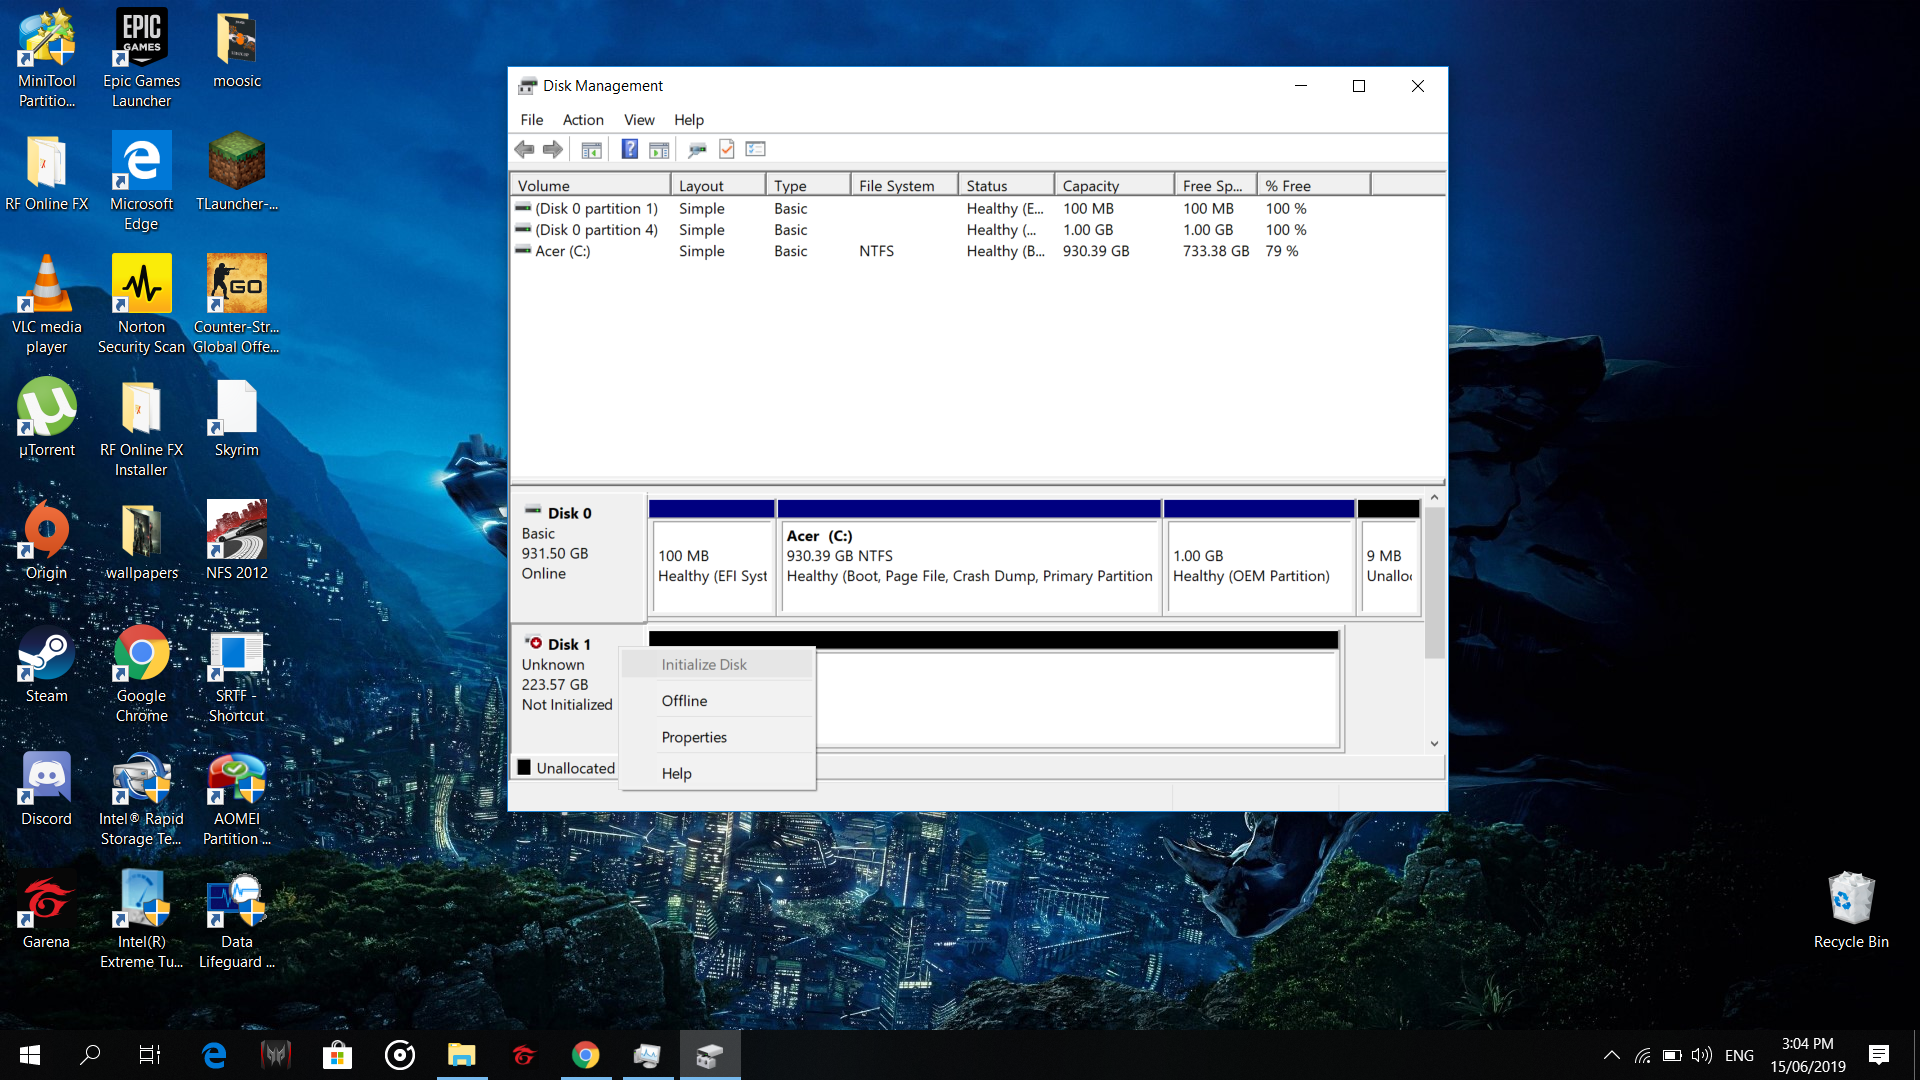Click the scroll-down arrow in disk pane
This screenshot has height=1080, width=1920.
click(x=1434, y=744)
